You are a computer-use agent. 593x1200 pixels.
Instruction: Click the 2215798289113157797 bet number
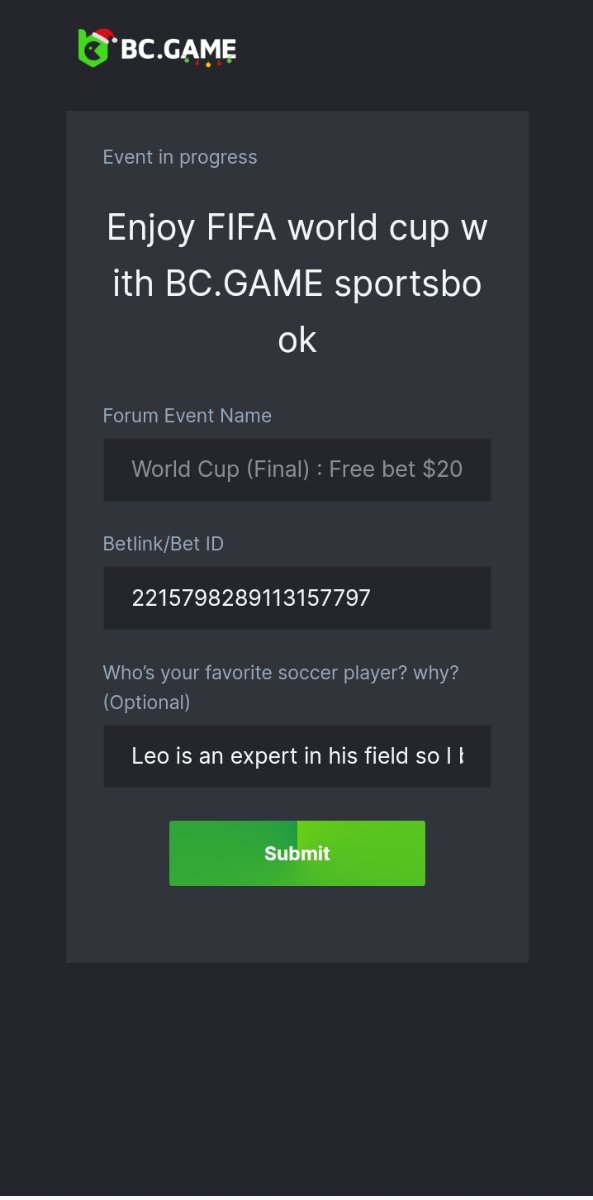point(251,598)
